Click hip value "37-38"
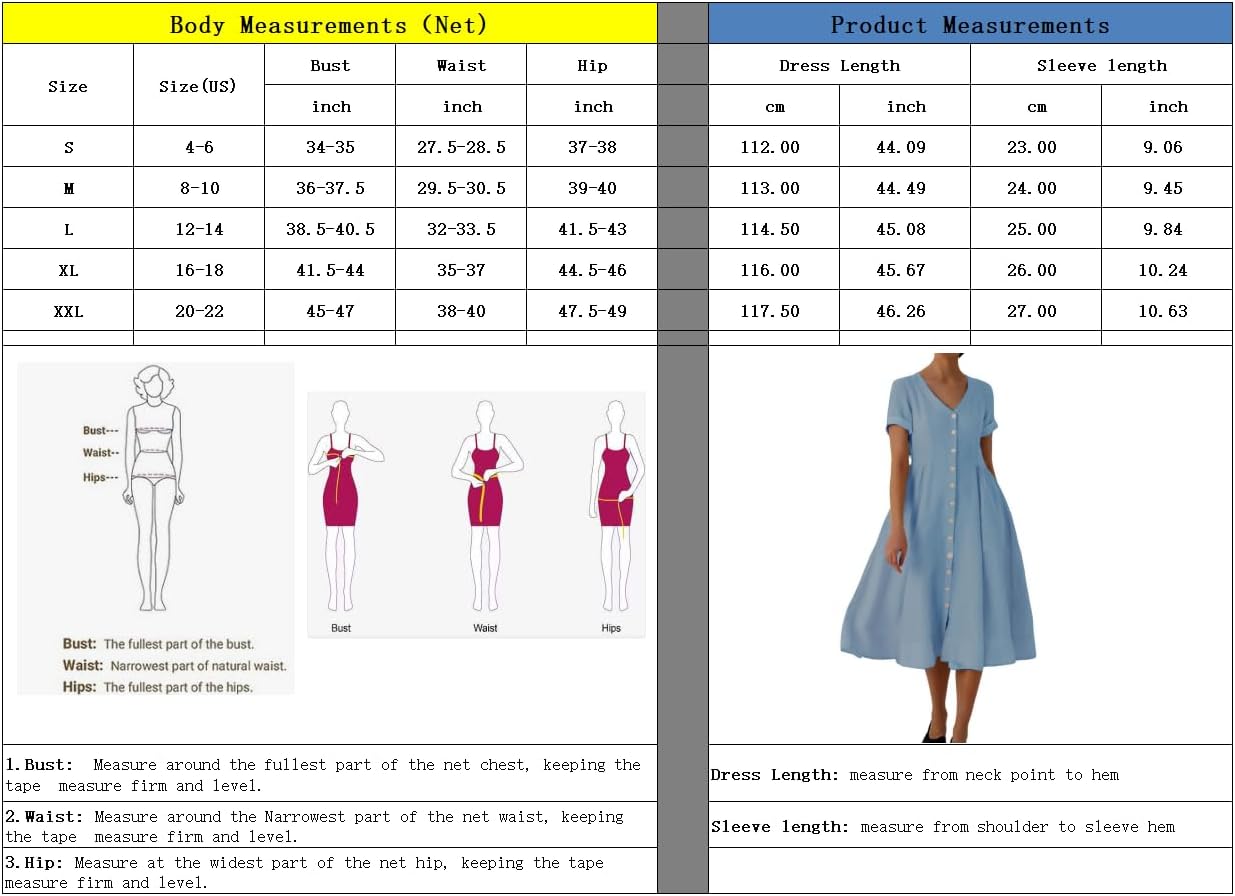Screen dimensions: 1235x896 592,147
